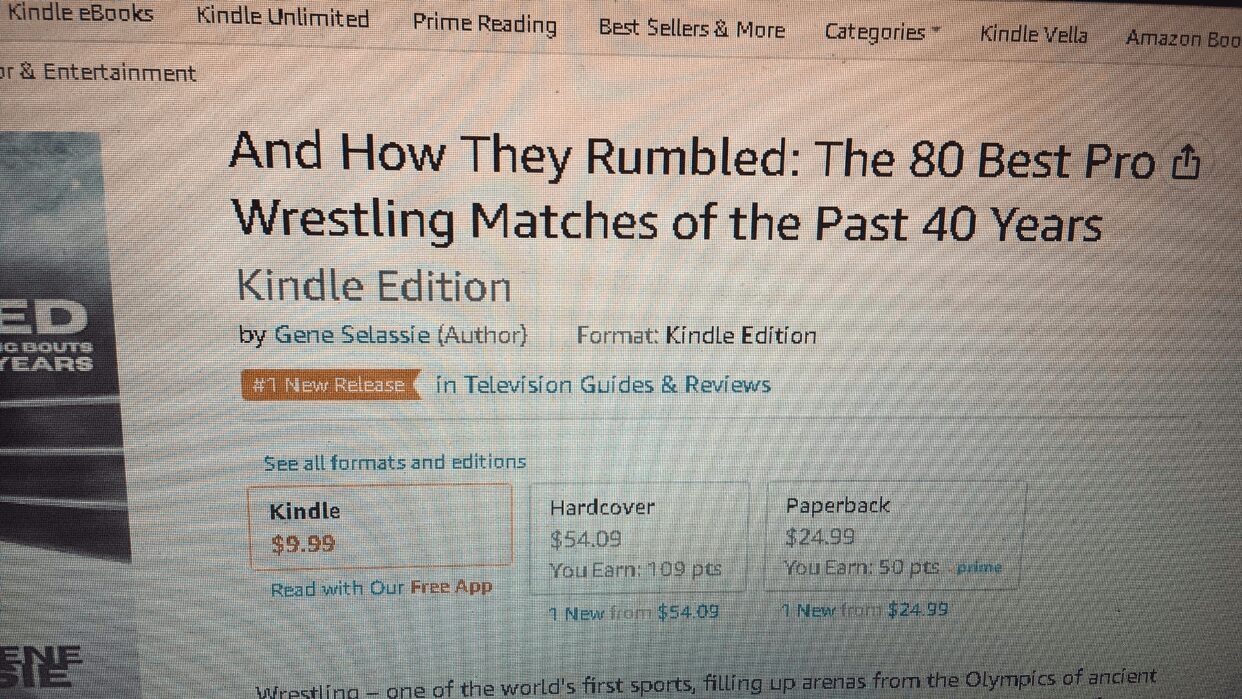Go to Prime Reading
Viewport: 1242px width, 699px height.
(484, 24)
